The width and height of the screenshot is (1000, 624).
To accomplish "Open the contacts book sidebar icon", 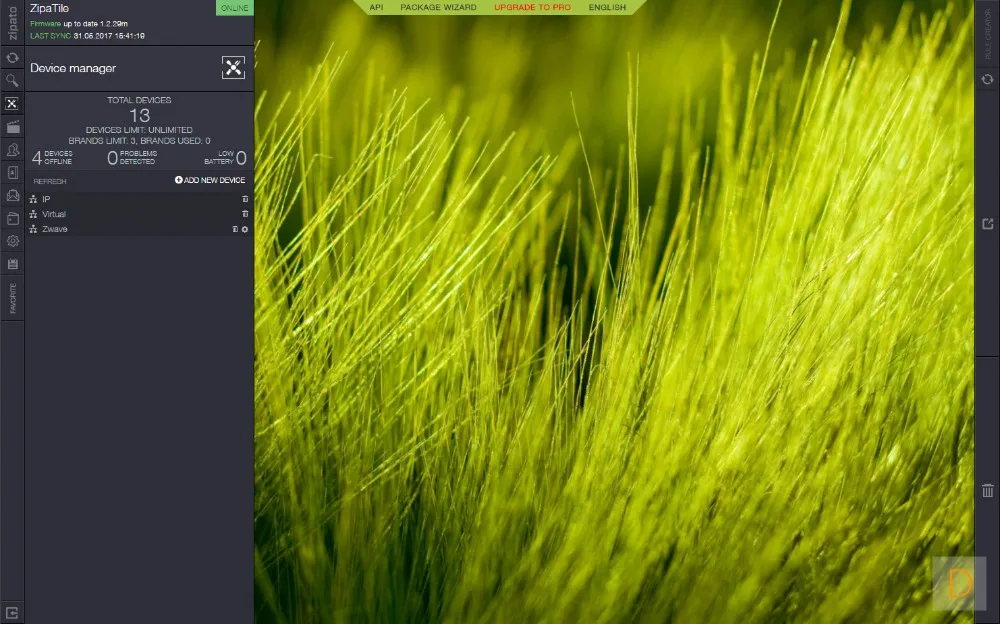I will click(x=12, y=172).
